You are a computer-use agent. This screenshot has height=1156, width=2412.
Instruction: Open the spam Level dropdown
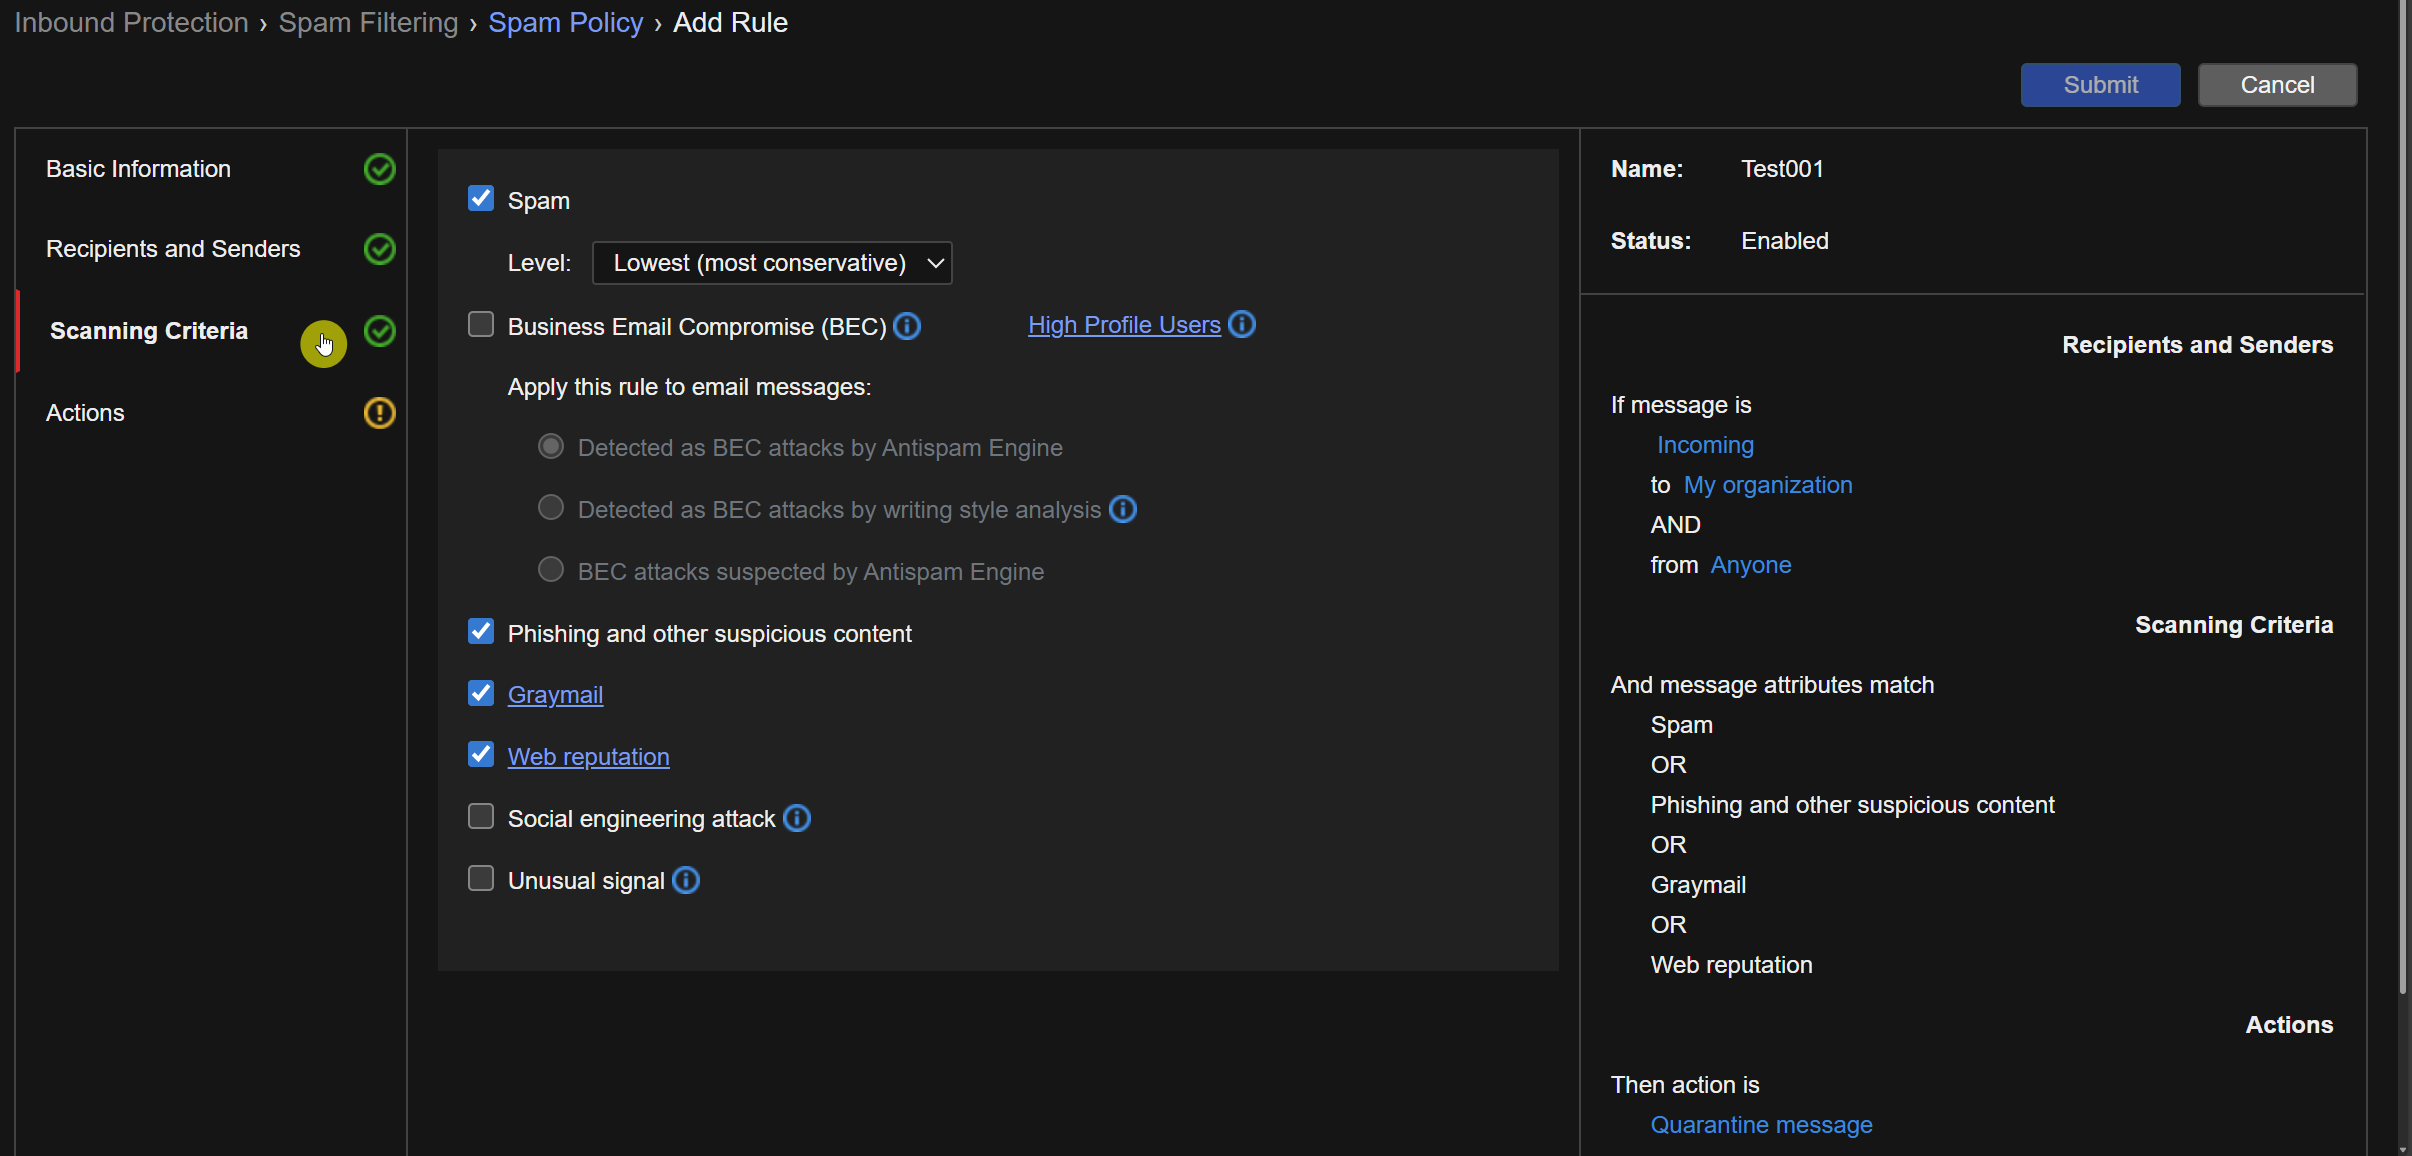(x=772, y=263)
